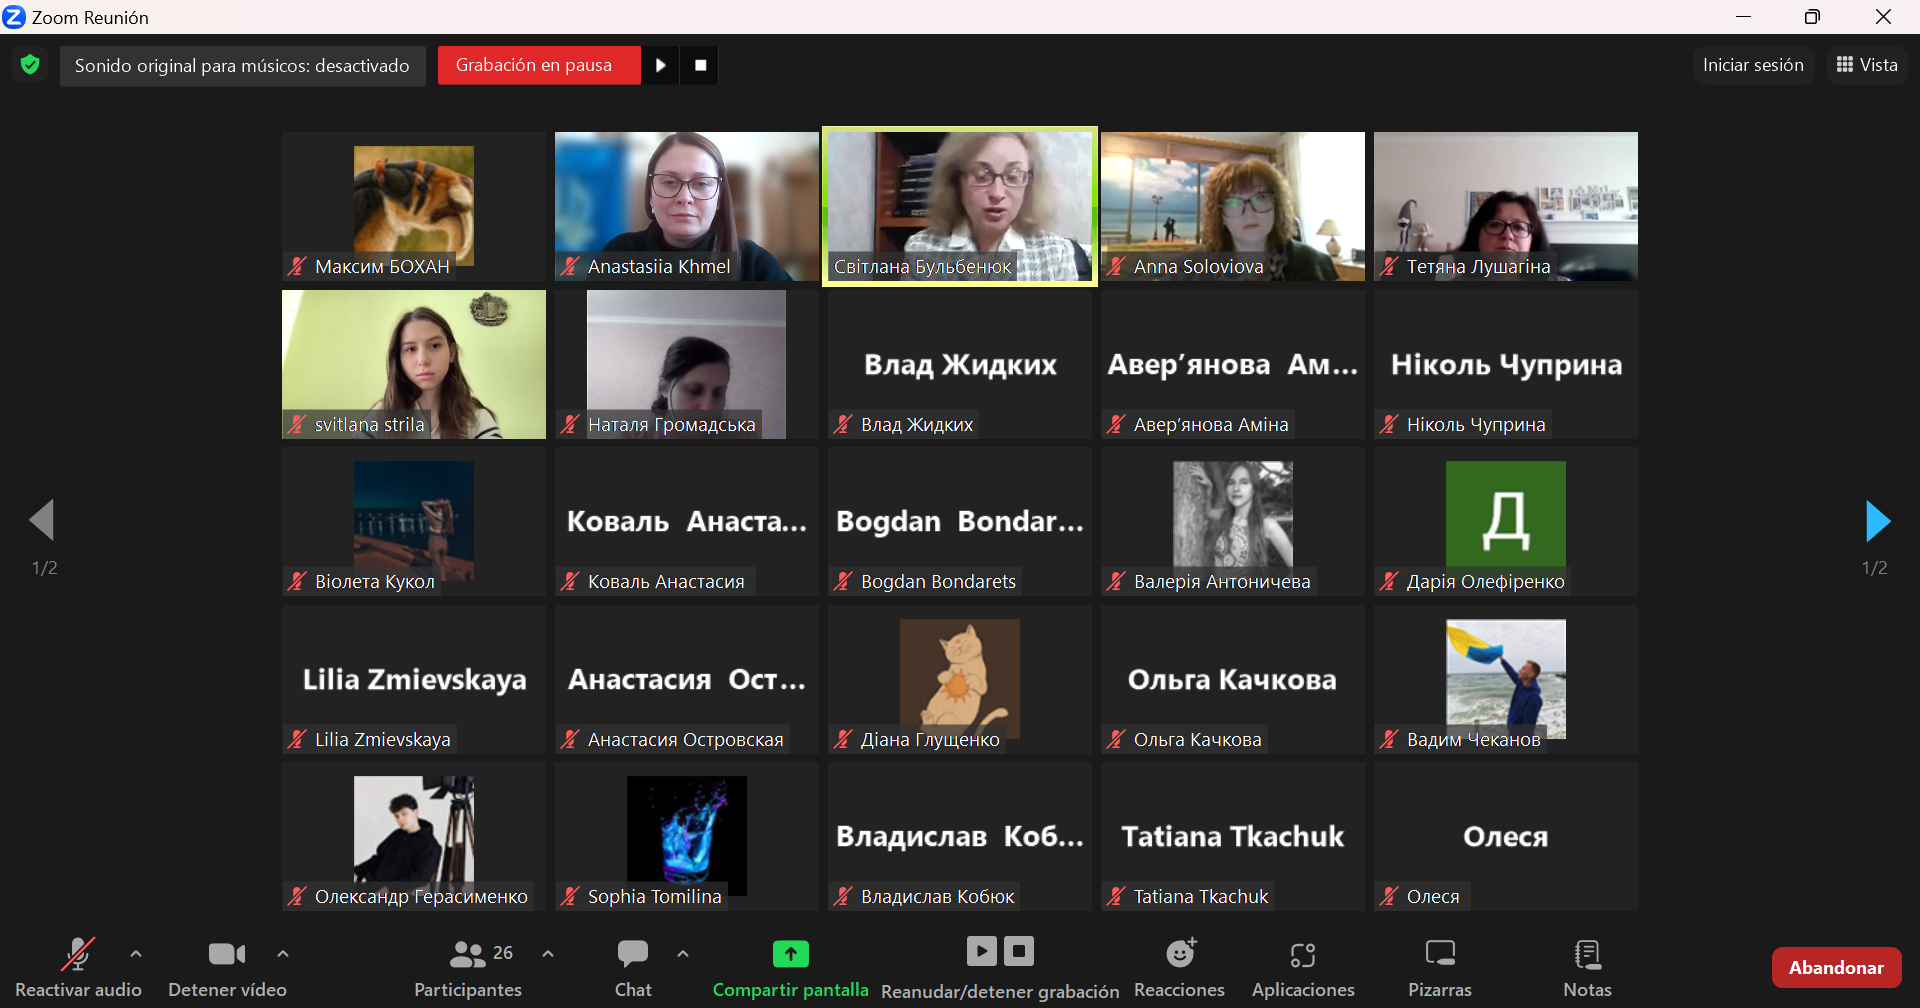This screenshot has height=1008, width=1920.
Task: Click muted mic icon of Владислав Кобюк
Action: (844, 897)
